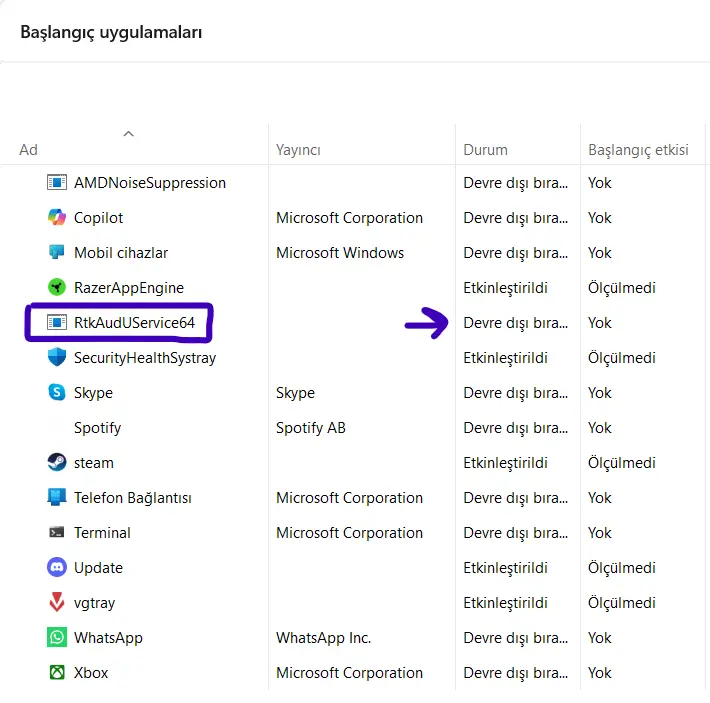
Task: Select the steam entry name
Action: [94, 463]
